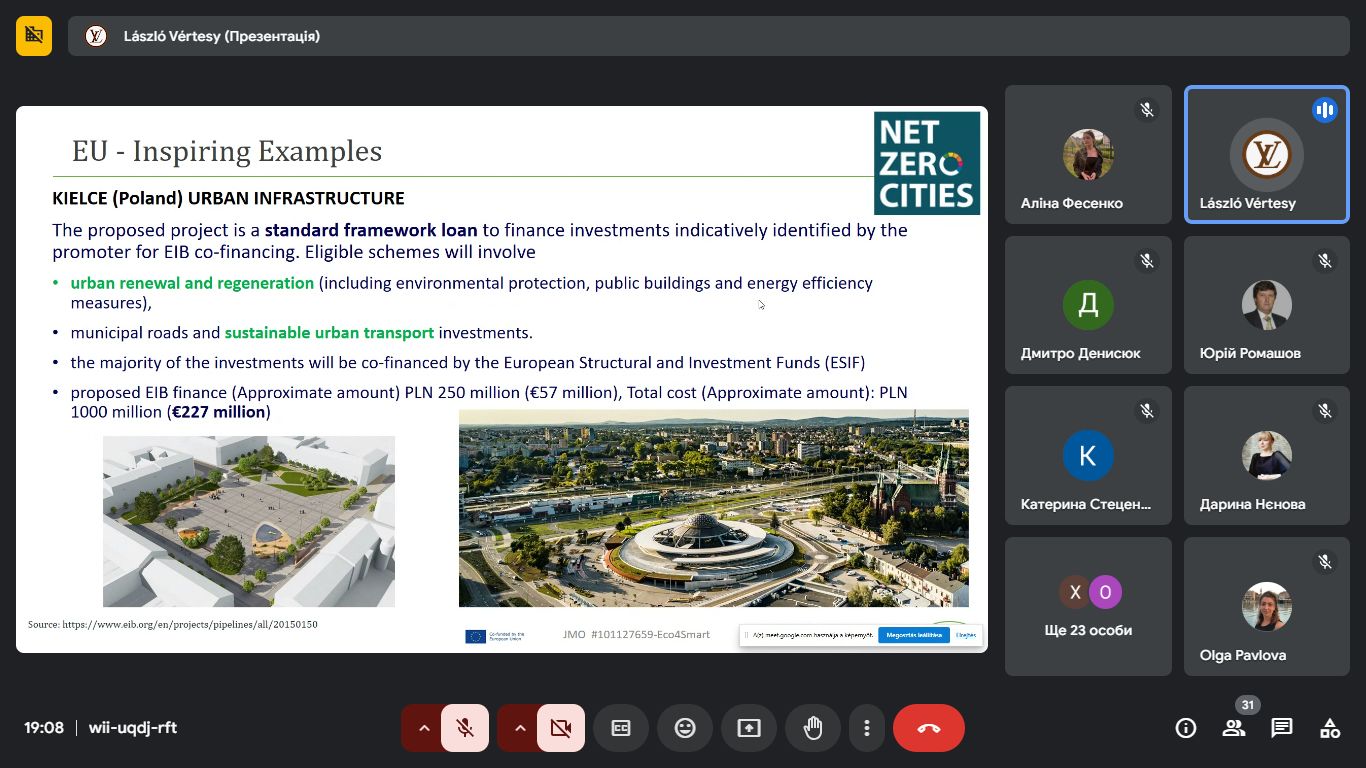Viewport: 1366px width, 768px height.
Task: Expand audio settings arrow beside microphone
Action: click(x=423, y=728)
